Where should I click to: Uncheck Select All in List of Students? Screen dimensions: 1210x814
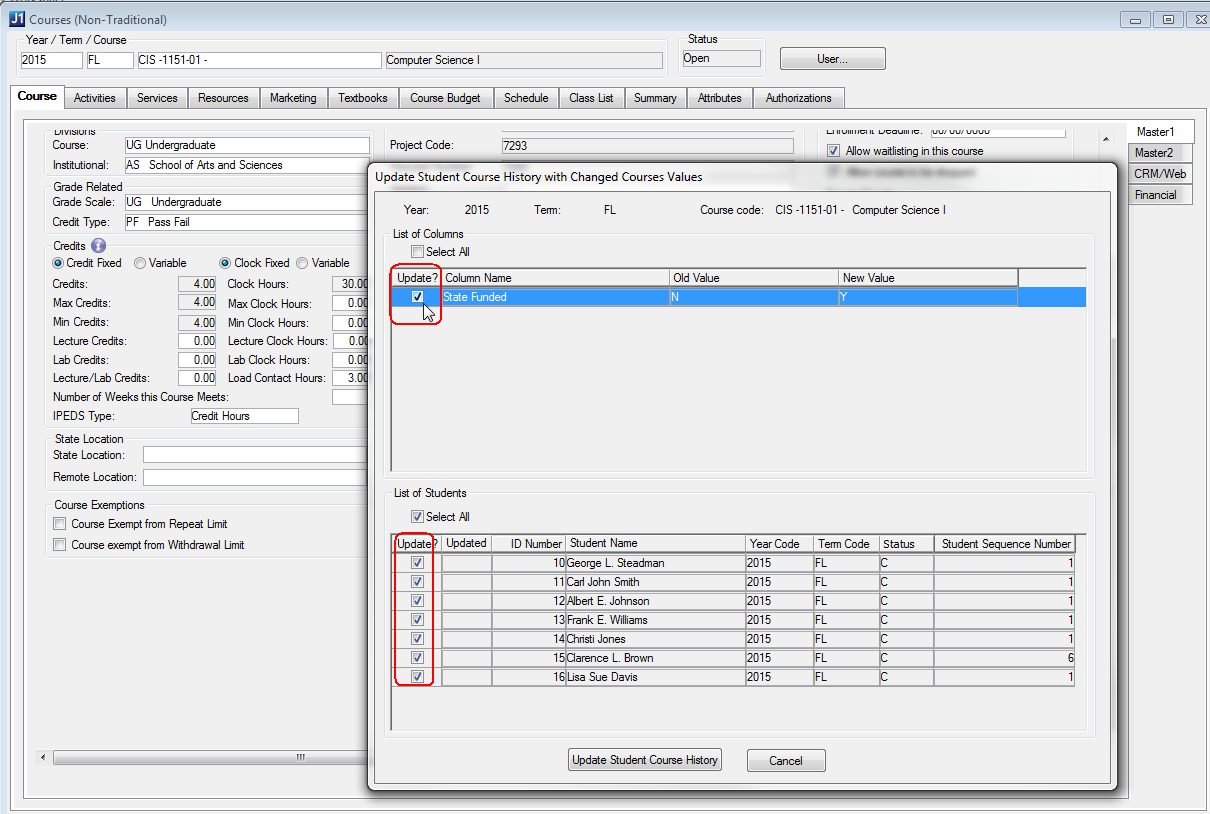pyautogui.click(x=417, y=517)
